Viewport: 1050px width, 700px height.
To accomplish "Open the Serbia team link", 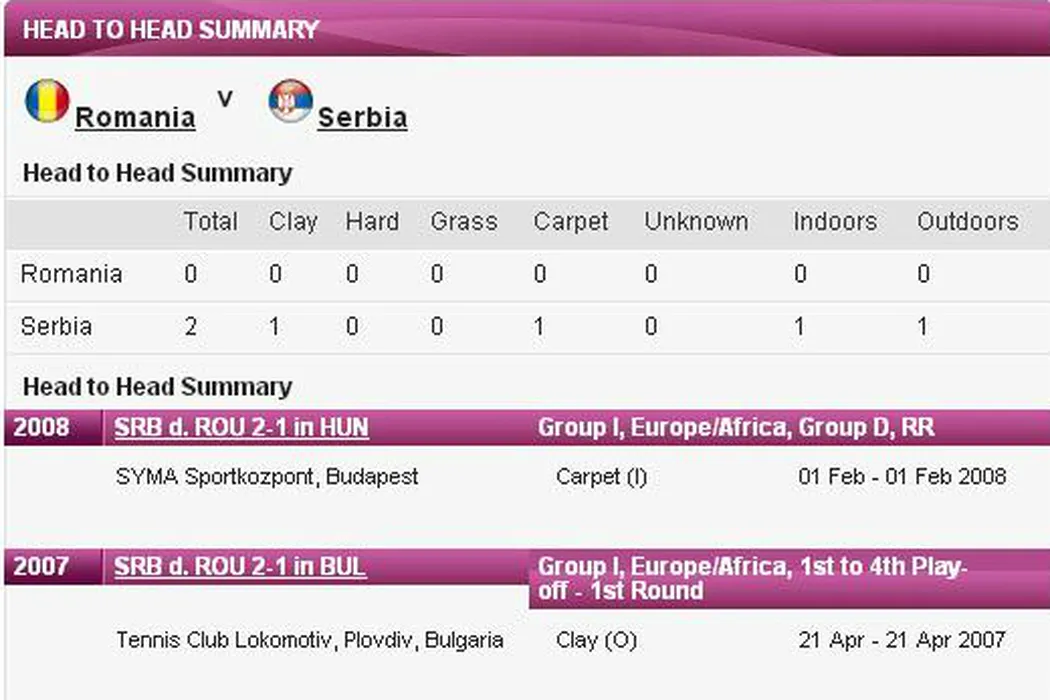I will point(362,118).
